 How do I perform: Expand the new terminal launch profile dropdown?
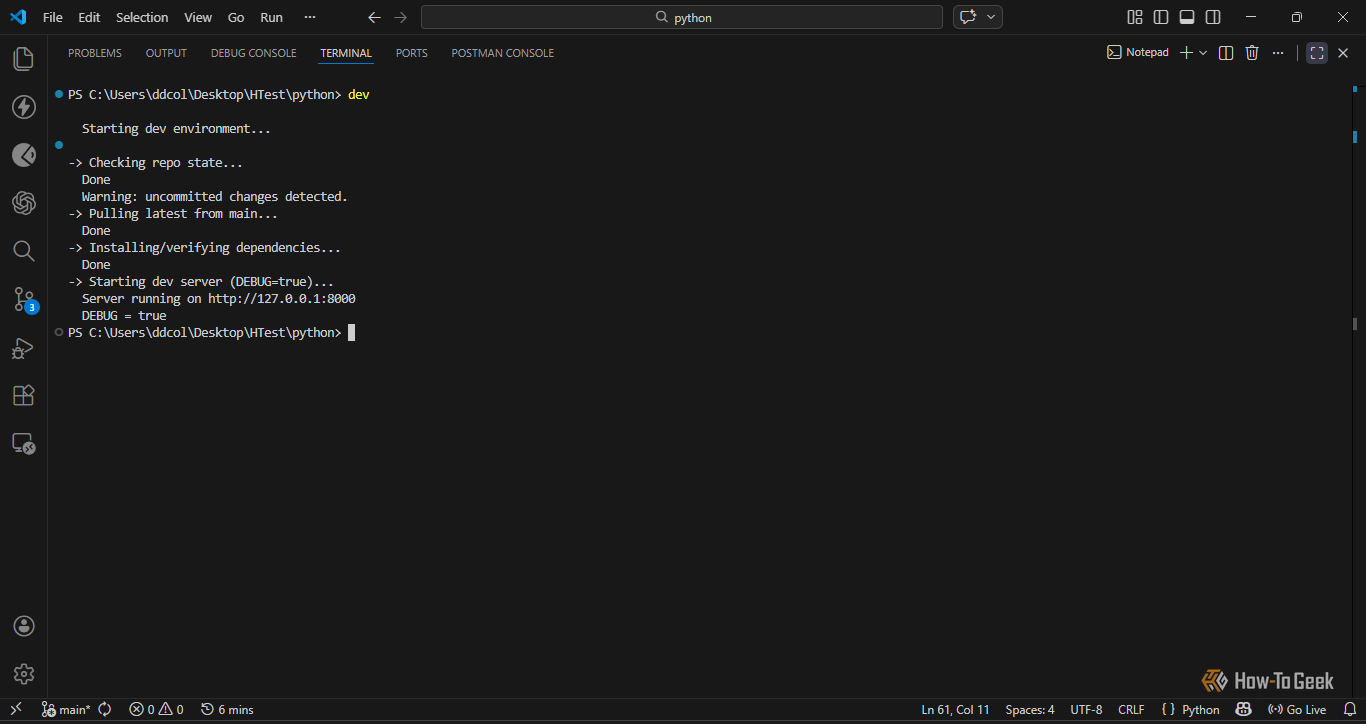tap(1203, 53)
